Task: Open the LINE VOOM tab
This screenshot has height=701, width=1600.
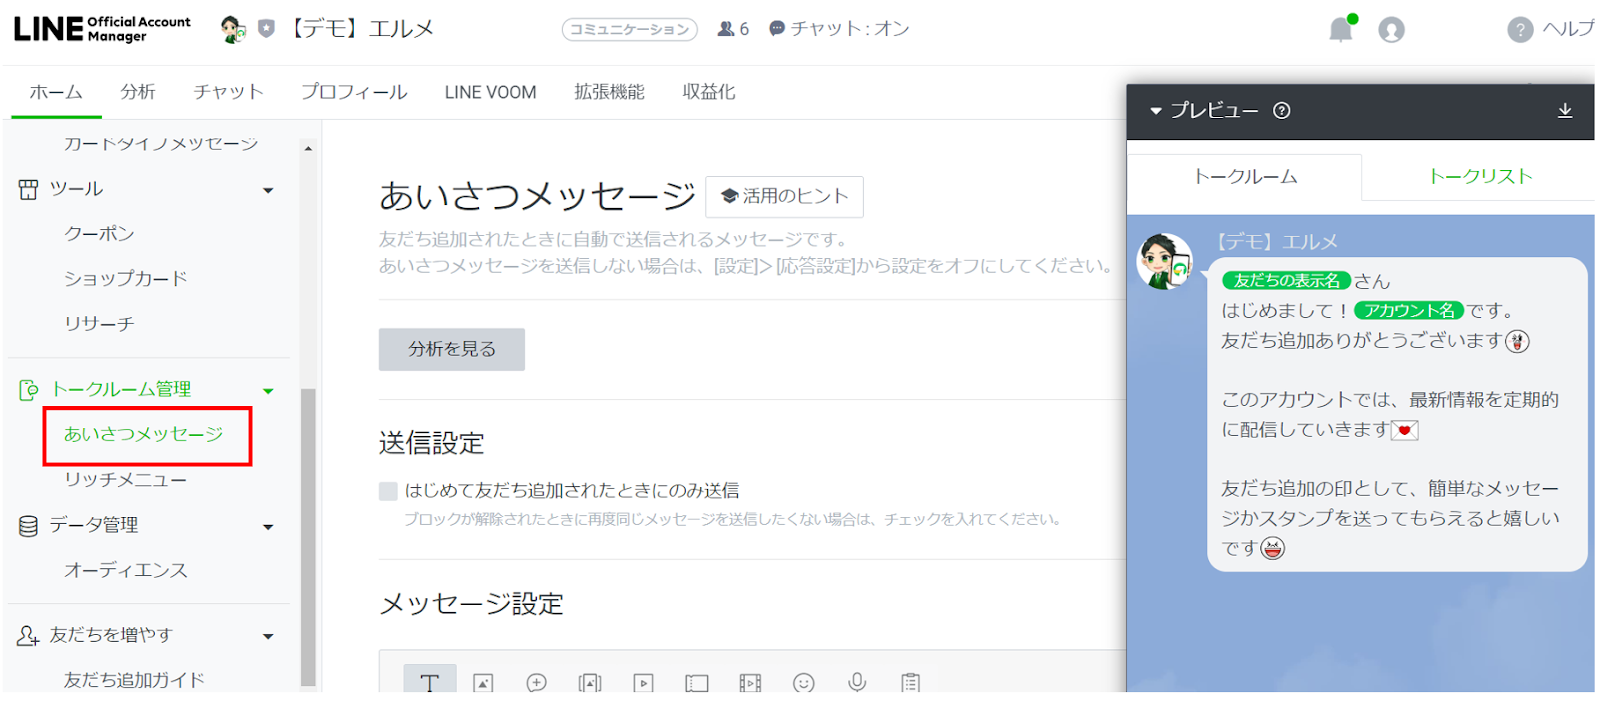Action: pyautogui.click(x=490, y=92)
